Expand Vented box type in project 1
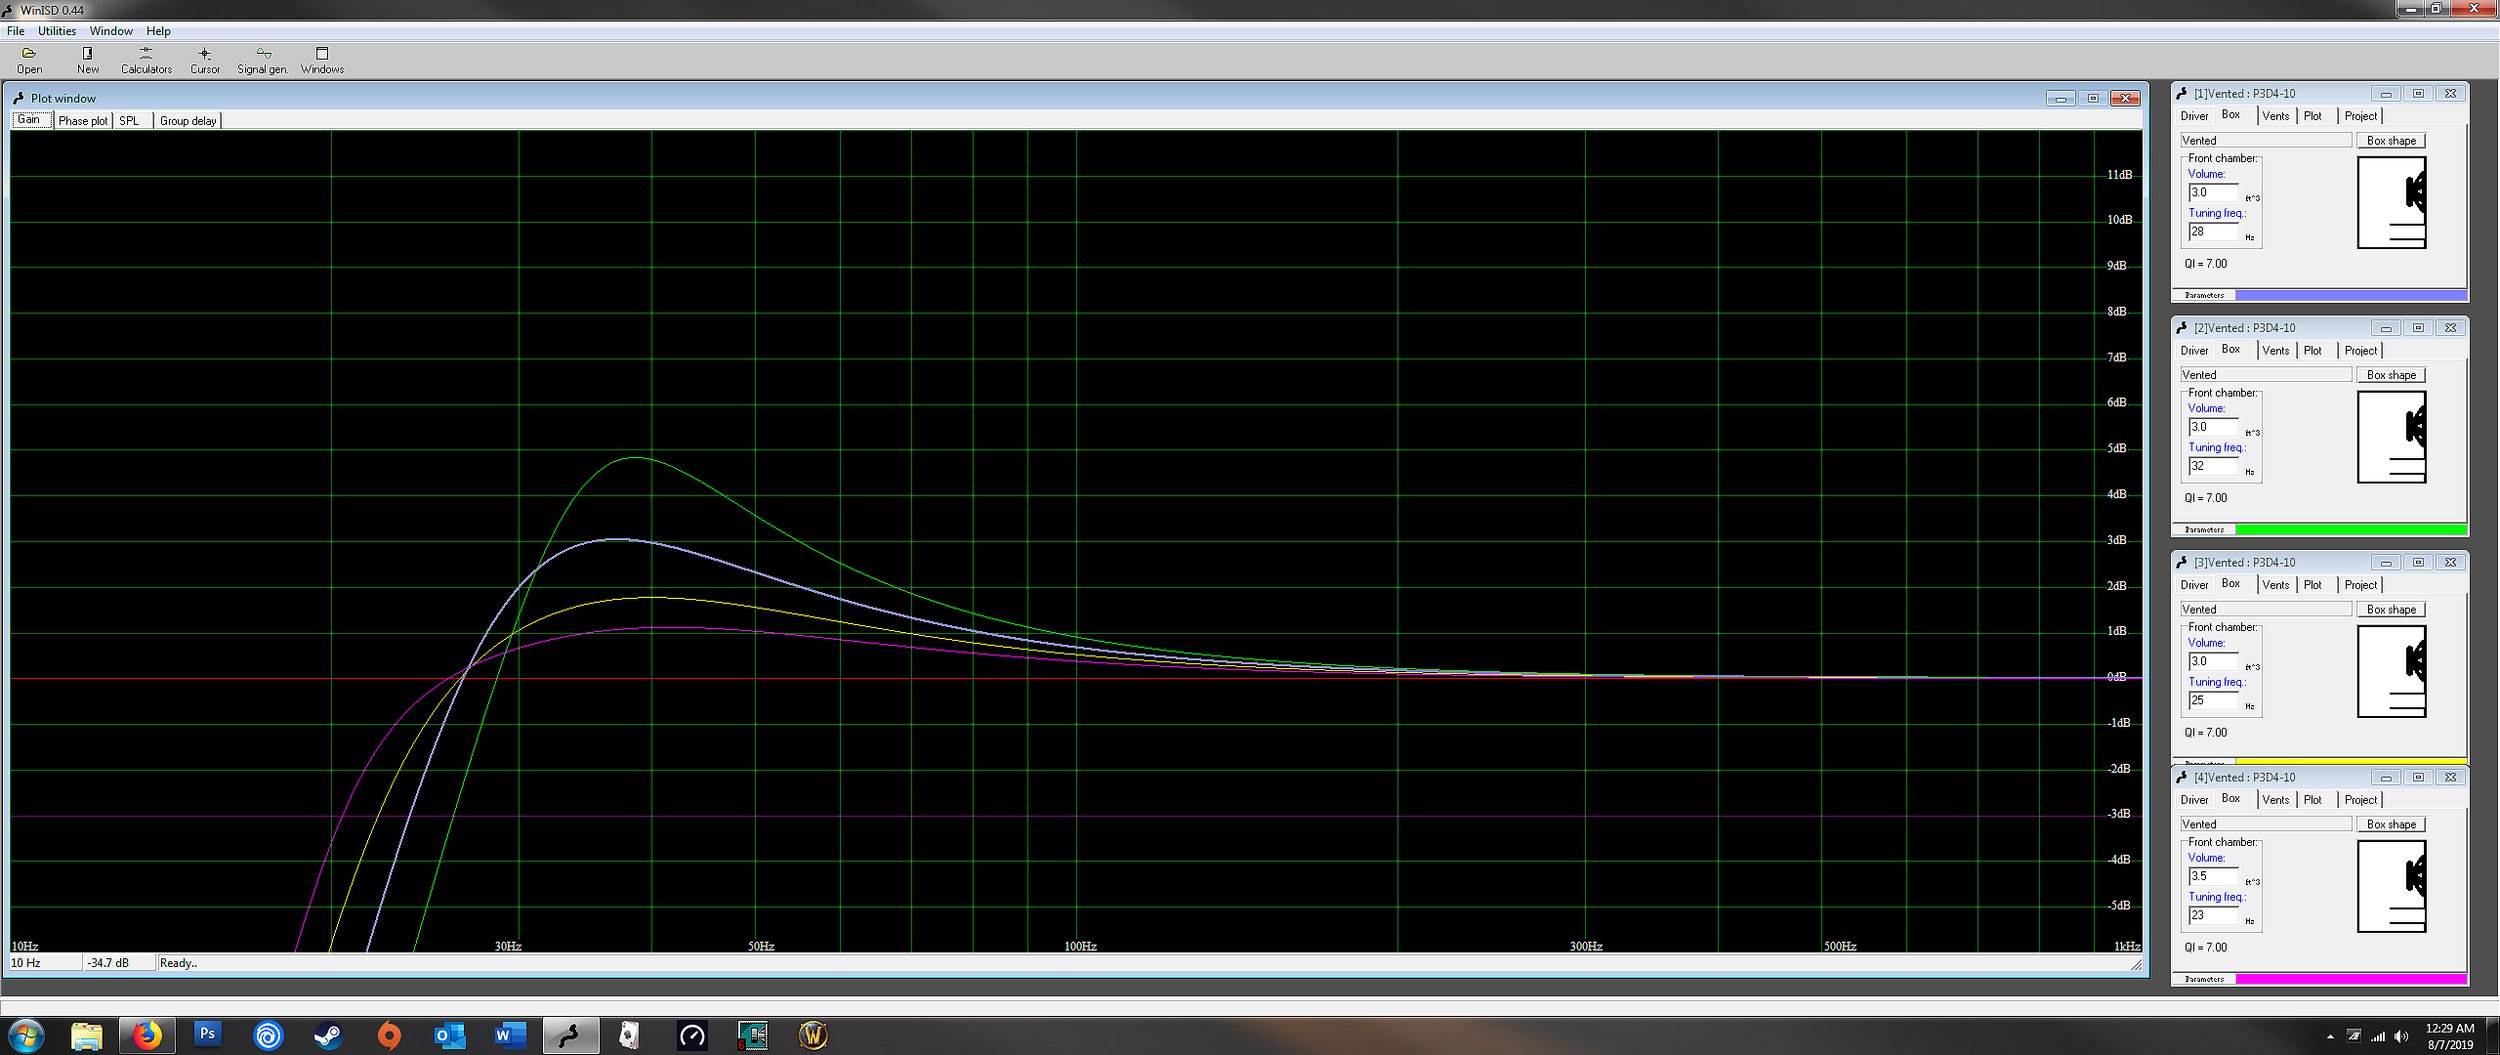 click(2265, 141)
